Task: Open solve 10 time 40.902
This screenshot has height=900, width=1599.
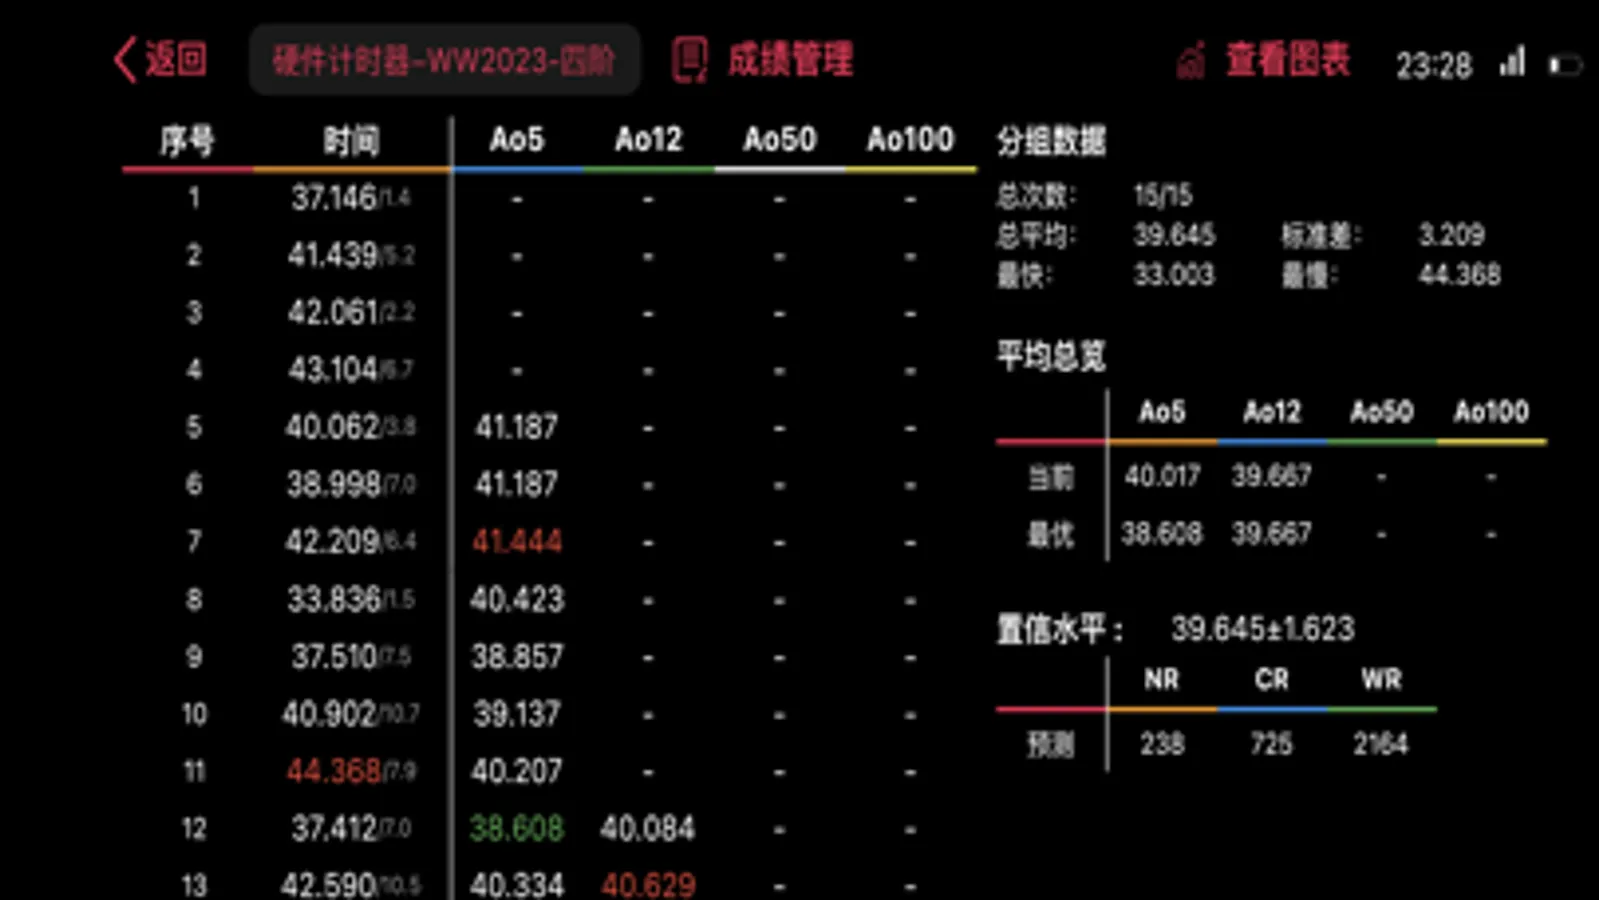Action: point(328,713)
